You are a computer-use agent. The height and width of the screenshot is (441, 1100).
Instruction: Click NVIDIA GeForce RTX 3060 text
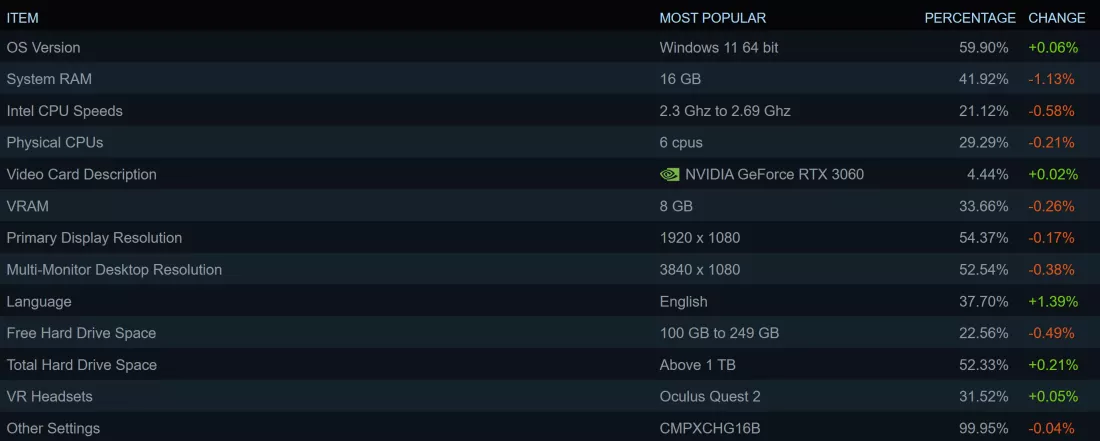coord(774,175)
